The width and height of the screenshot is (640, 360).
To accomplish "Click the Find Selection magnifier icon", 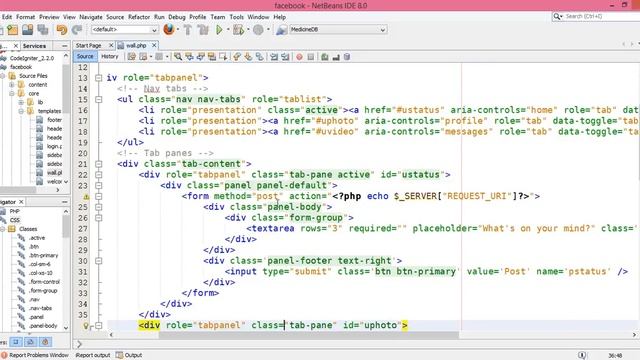I will tap(178, 57).
